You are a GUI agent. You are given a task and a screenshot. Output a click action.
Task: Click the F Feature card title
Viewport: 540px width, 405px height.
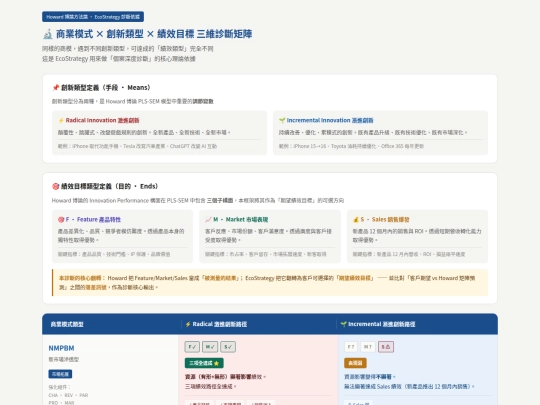coord(93,219)
